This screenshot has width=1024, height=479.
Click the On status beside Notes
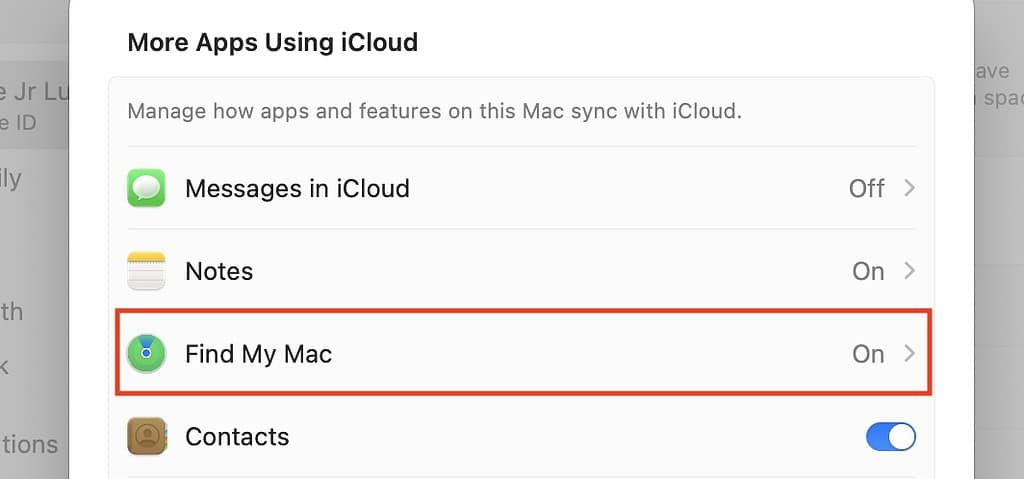pos(868,271)
